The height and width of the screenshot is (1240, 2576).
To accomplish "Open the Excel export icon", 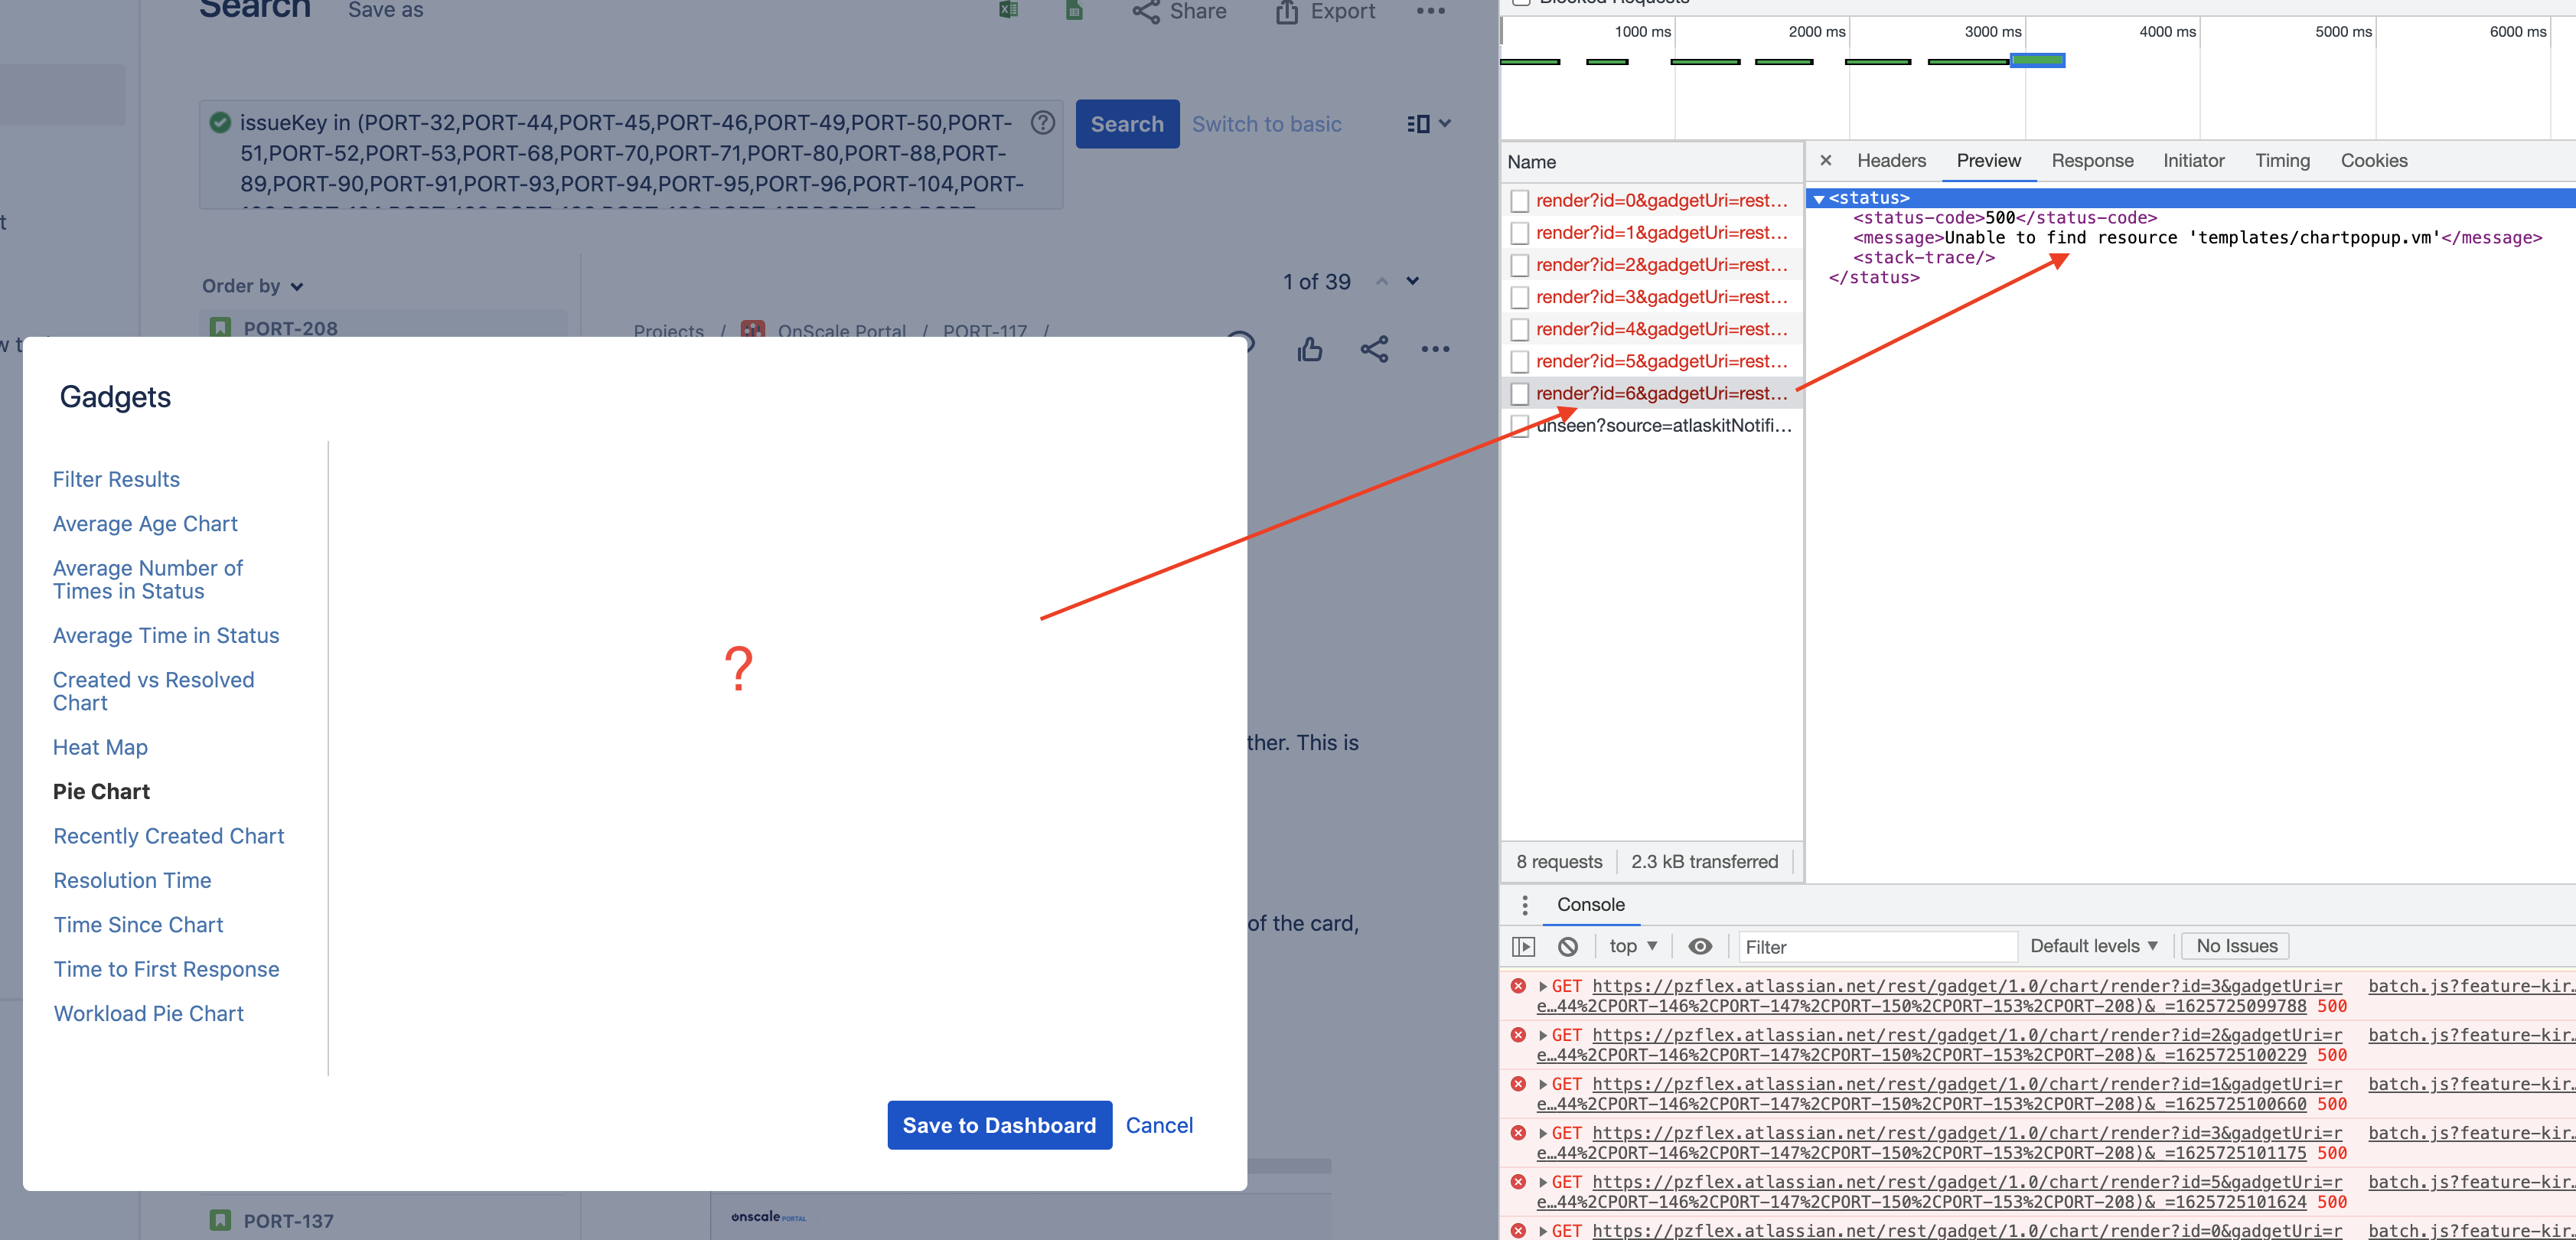I will (1009, 10).
